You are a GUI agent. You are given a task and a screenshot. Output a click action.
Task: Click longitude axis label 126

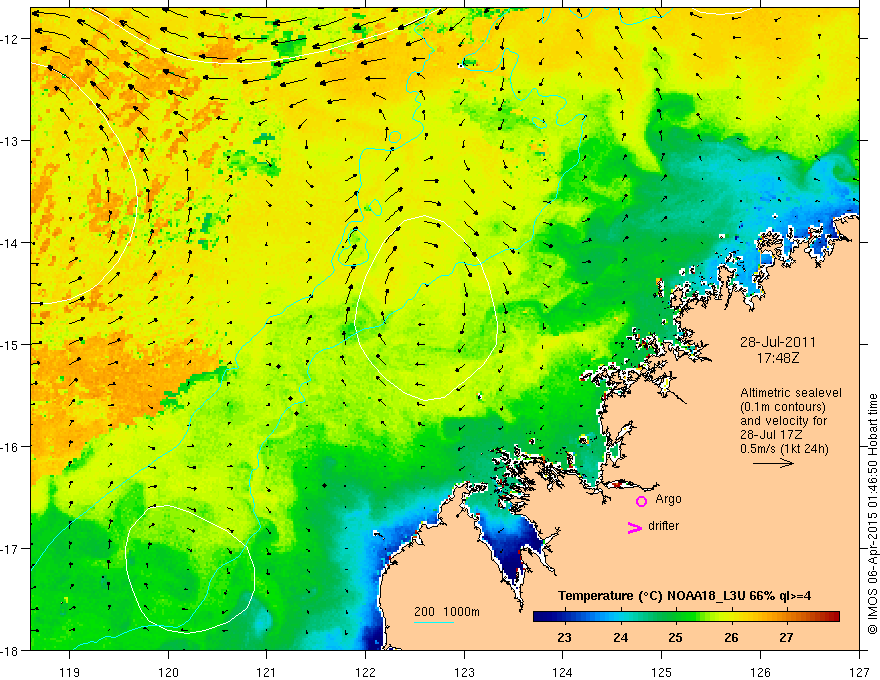[x=760, y=672]
